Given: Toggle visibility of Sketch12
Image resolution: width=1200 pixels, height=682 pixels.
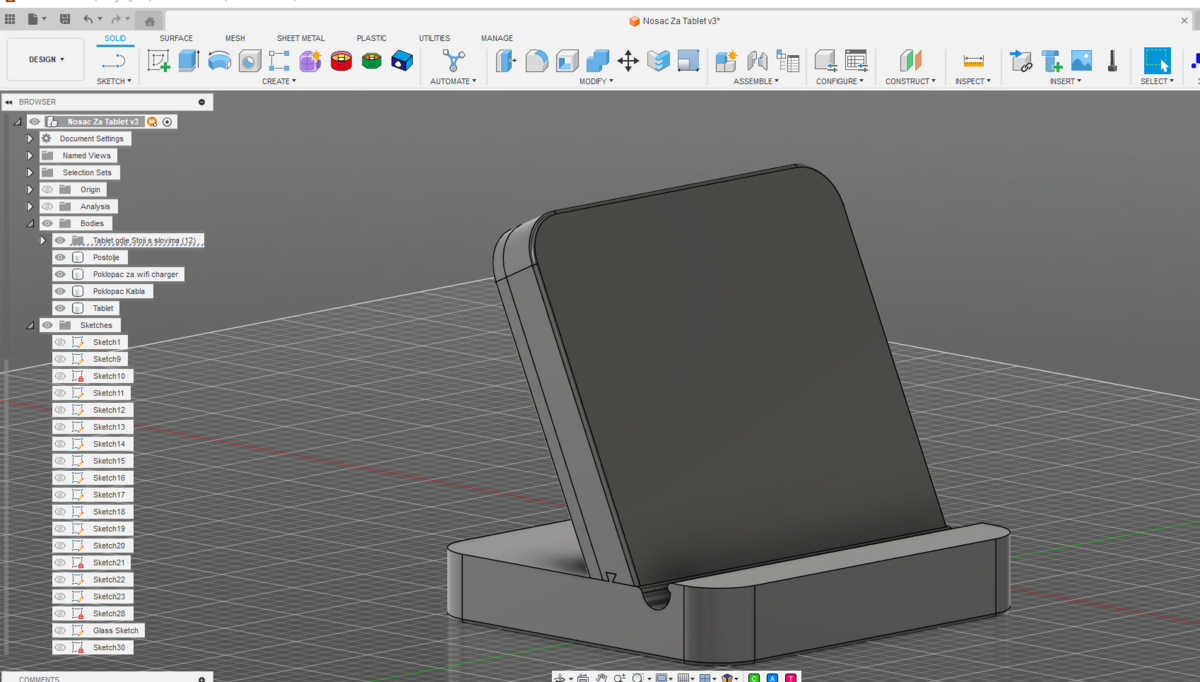Looking at the screenshot, I should (x=60, y=410).
